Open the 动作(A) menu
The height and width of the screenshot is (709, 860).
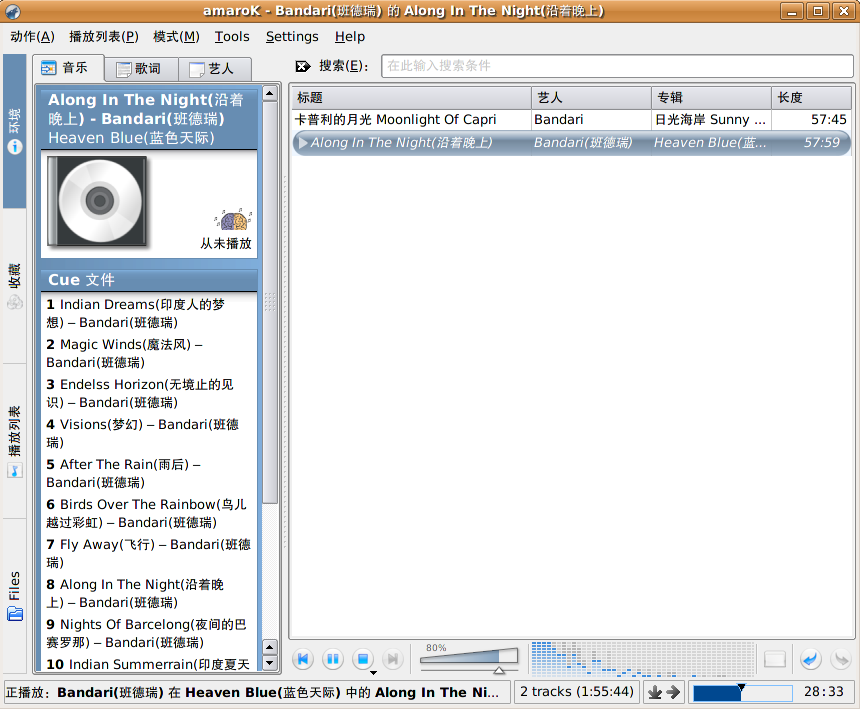32,37
